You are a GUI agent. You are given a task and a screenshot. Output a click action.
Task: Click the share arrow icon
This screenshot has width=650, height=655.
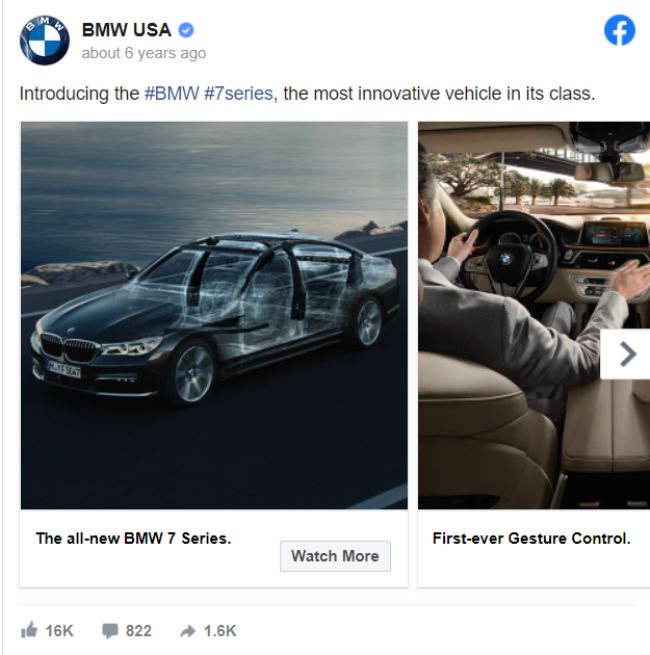[188, 631]
